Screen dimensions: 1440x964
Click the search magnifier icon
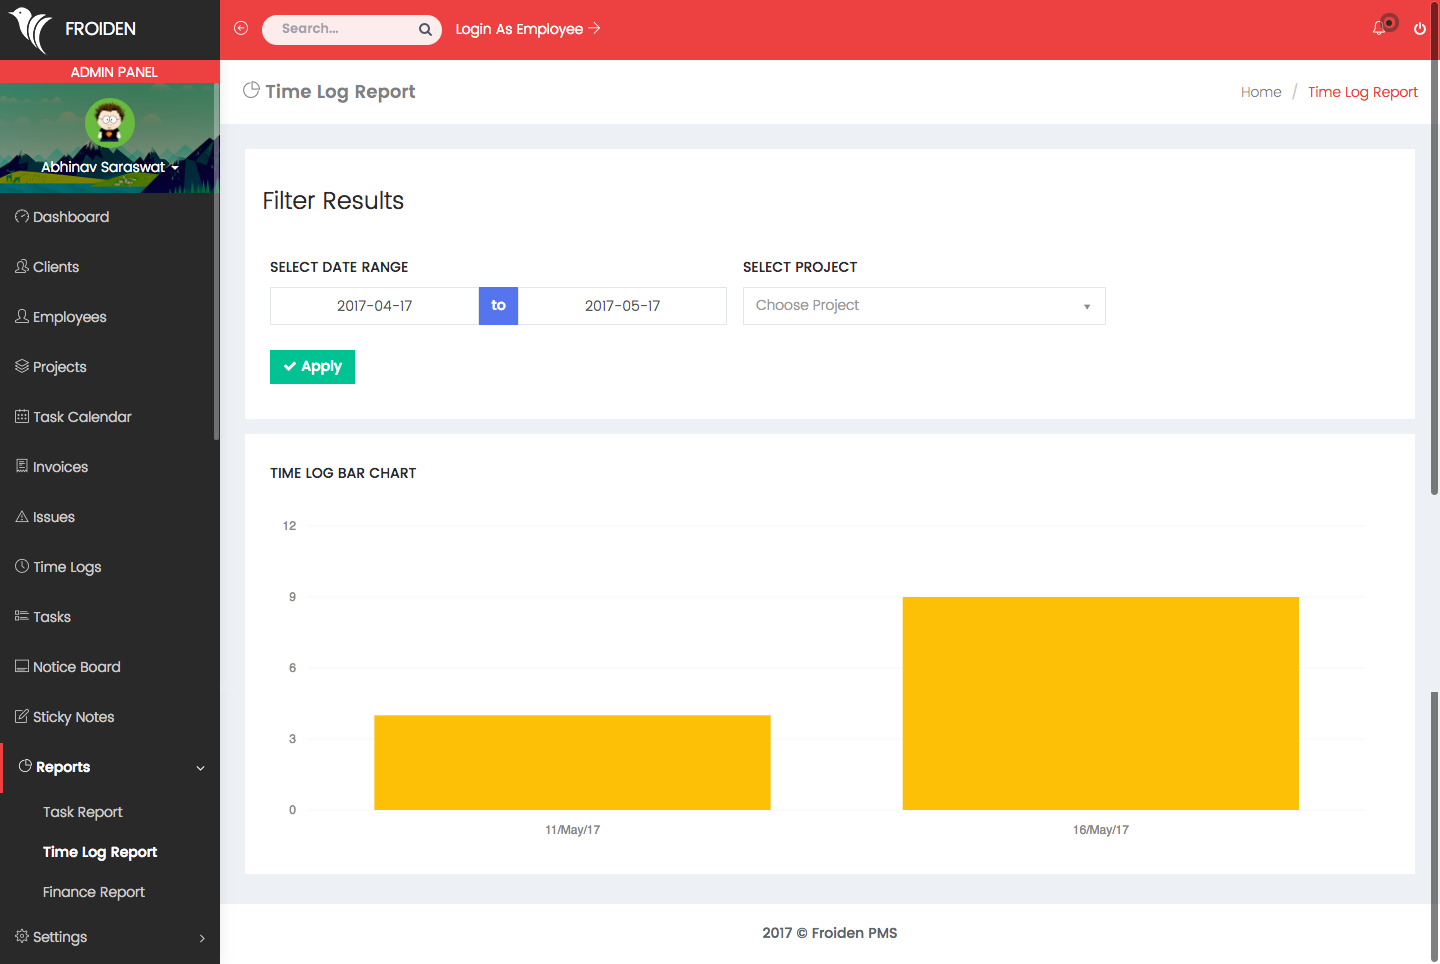click(x=425, y=29)
